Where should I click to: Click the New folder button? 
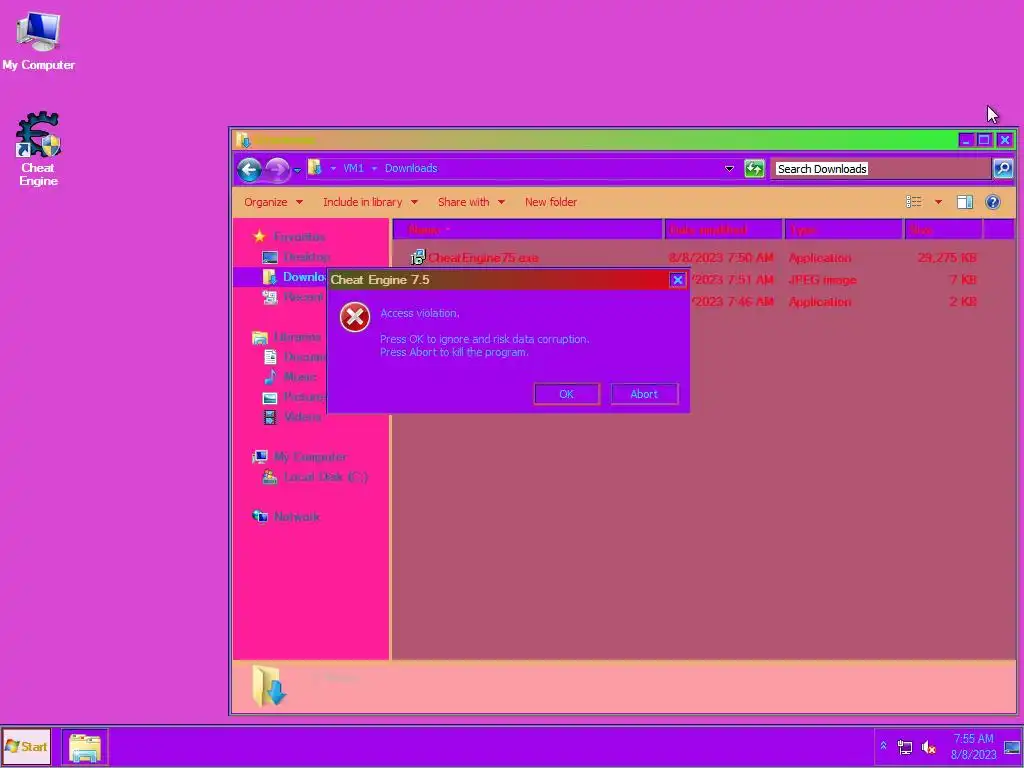(551, 202)
